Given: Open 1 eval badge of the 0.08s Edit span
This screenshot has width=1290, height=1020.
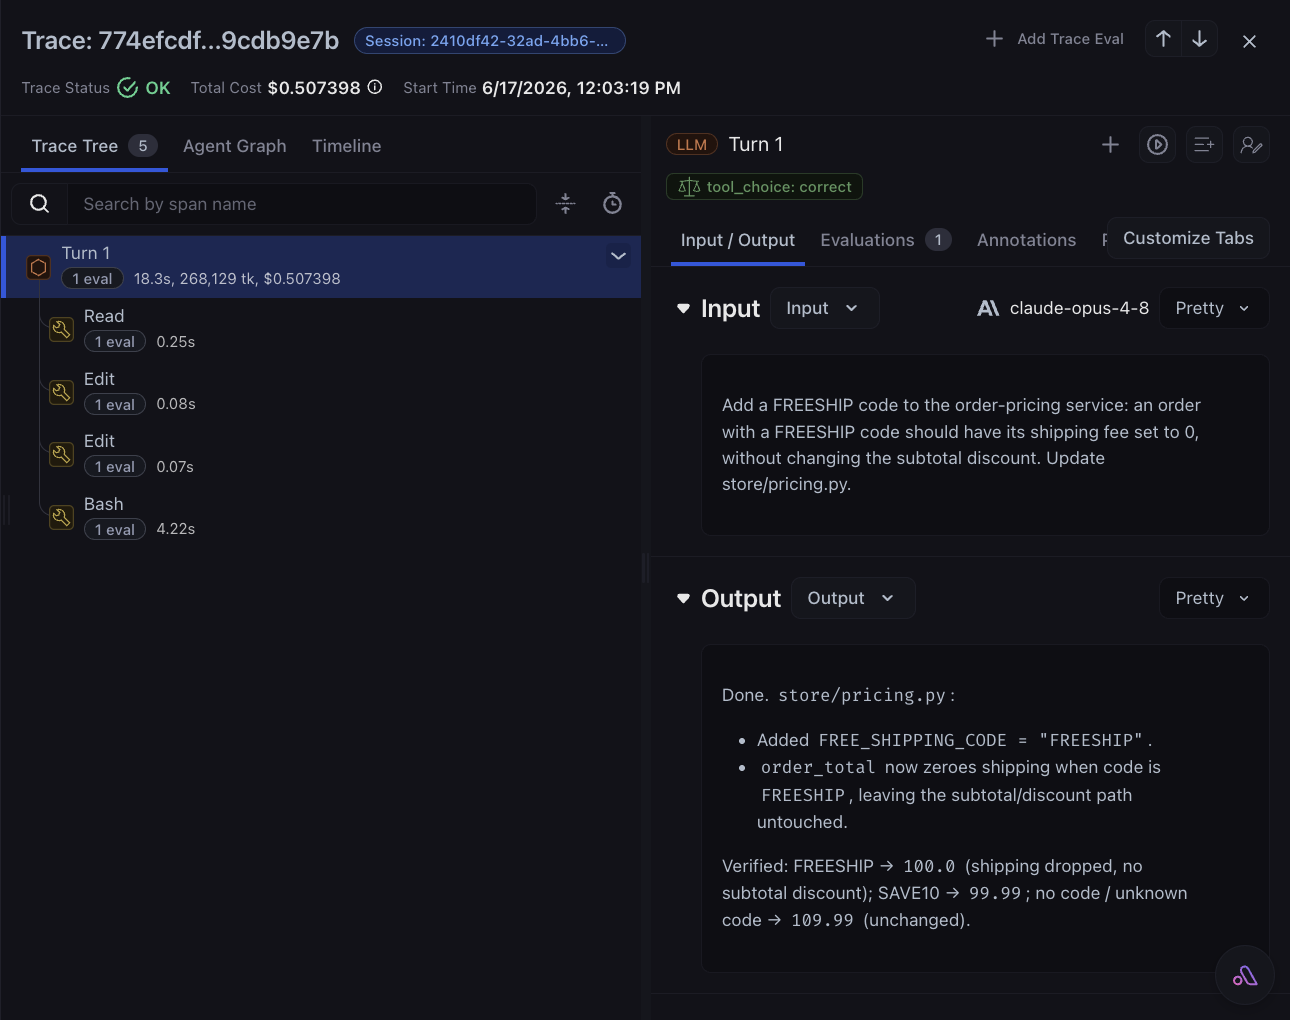Looking at the screenshot, I should coord(115,405).
